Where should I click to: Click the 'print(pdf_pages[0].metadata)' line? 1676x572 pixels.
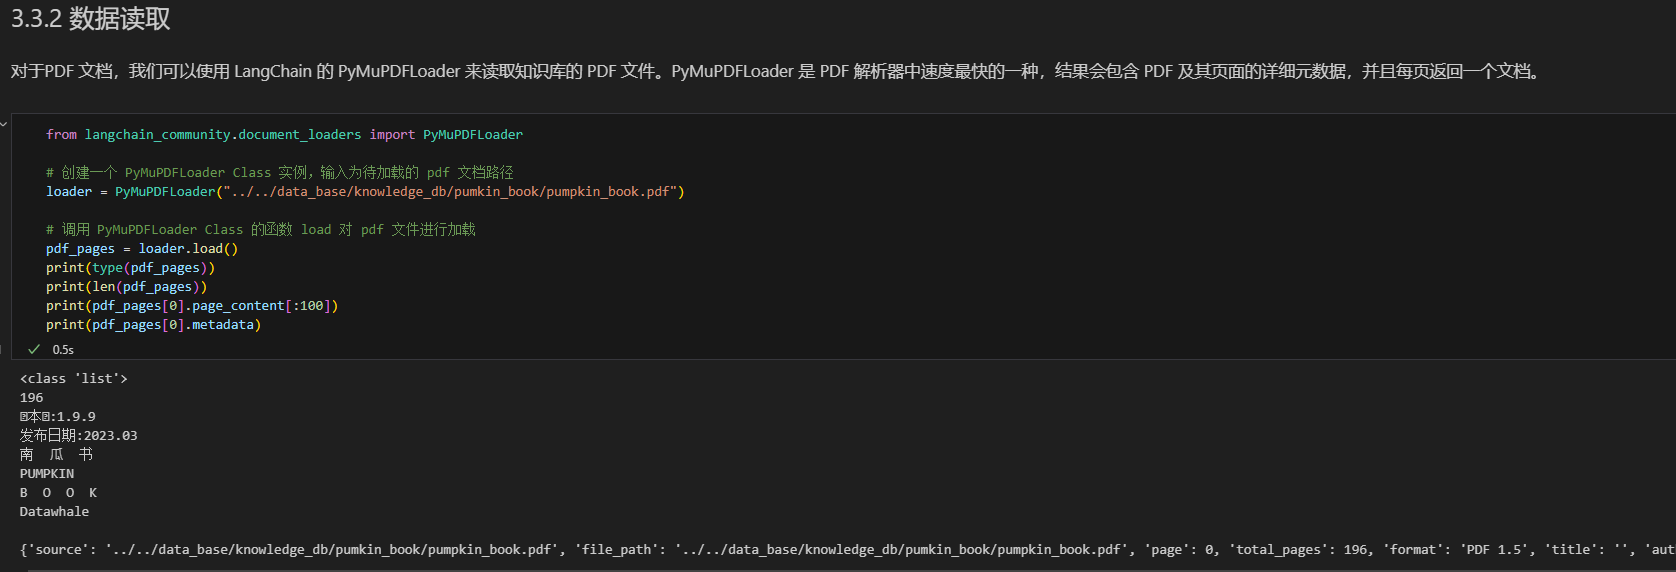(153, 324)
